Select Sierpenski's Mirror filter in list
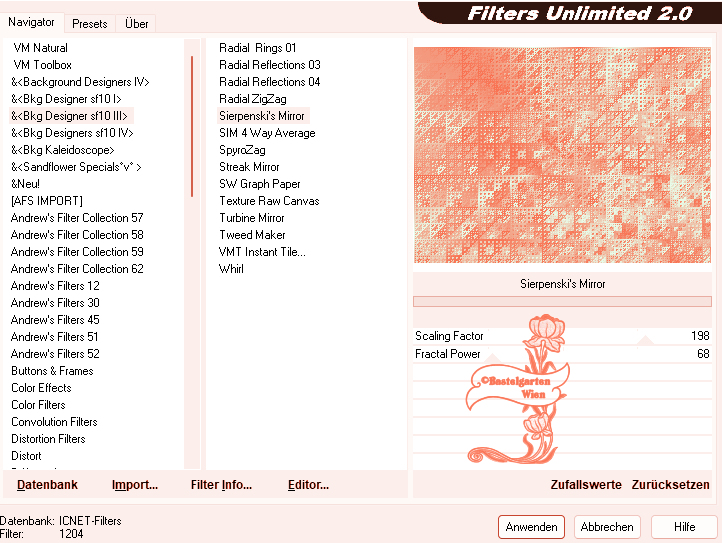Viewport: 722px width, 543px height. pyautogui.click(x=262, y=116)
